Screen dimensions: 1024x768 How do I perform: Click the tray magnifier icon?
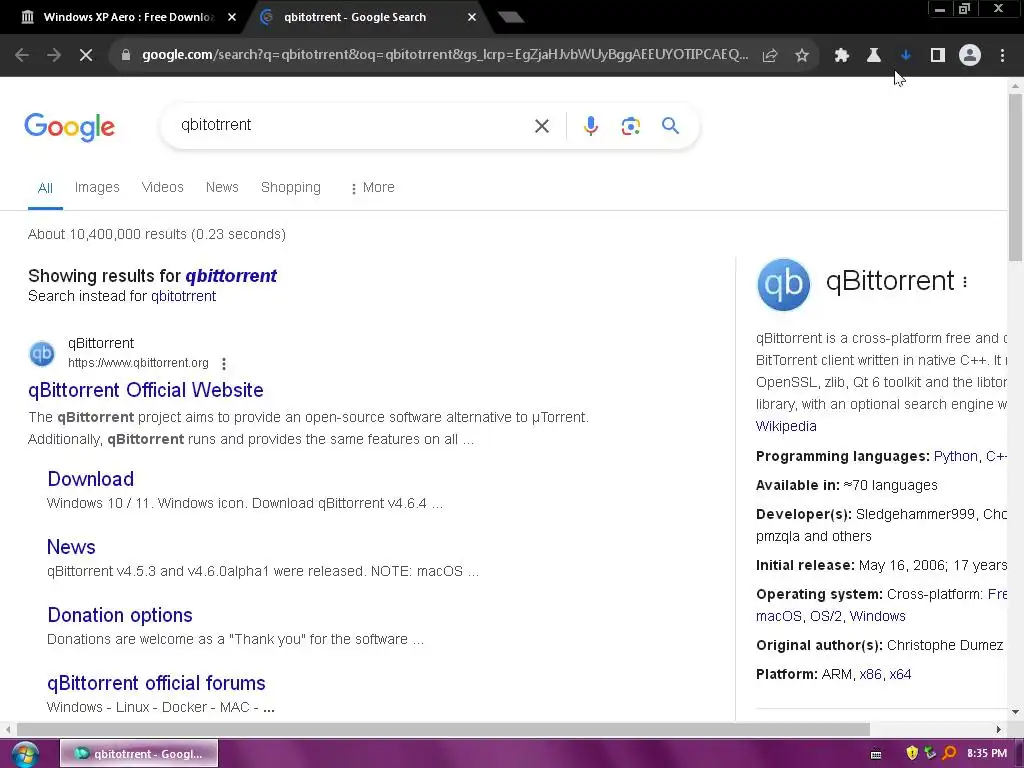pyautogui.click(x=950, y=753)
